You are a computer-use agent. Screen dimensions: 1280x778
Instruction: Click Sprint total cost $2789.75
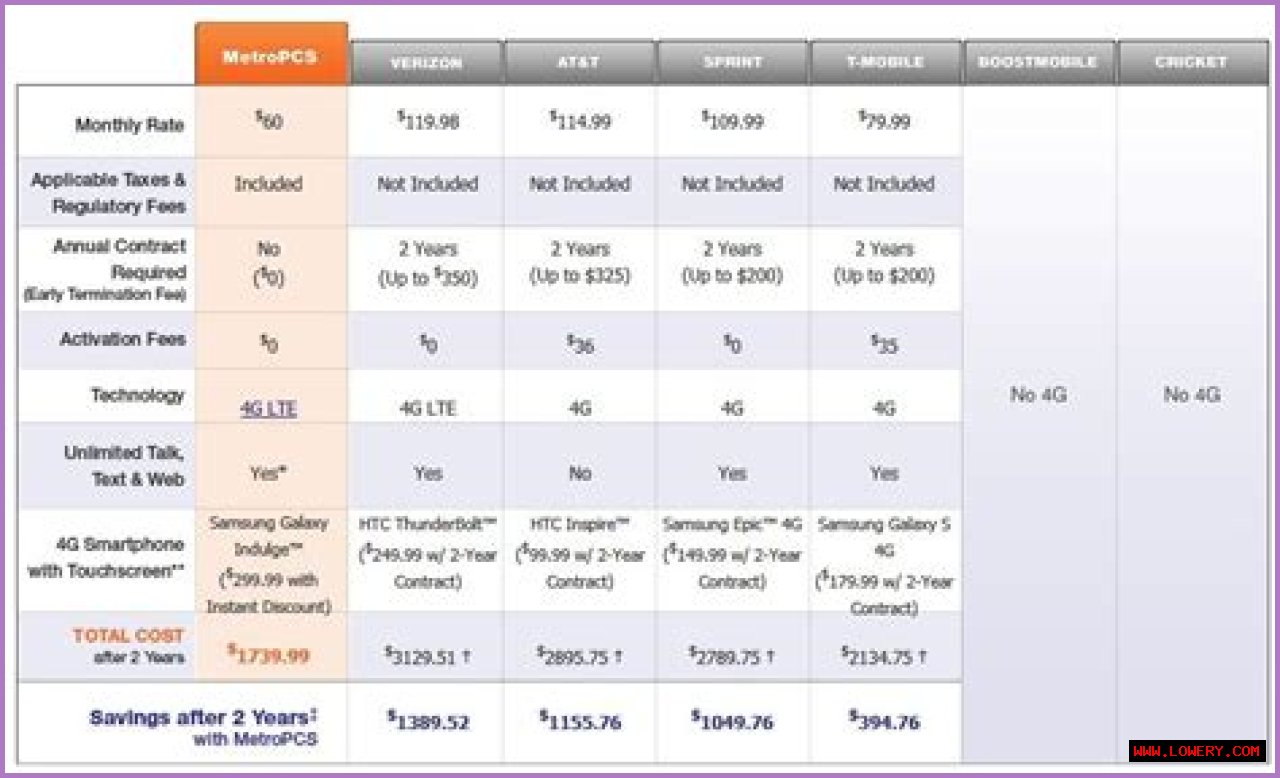pyautogui.click(x=732, y=655)
